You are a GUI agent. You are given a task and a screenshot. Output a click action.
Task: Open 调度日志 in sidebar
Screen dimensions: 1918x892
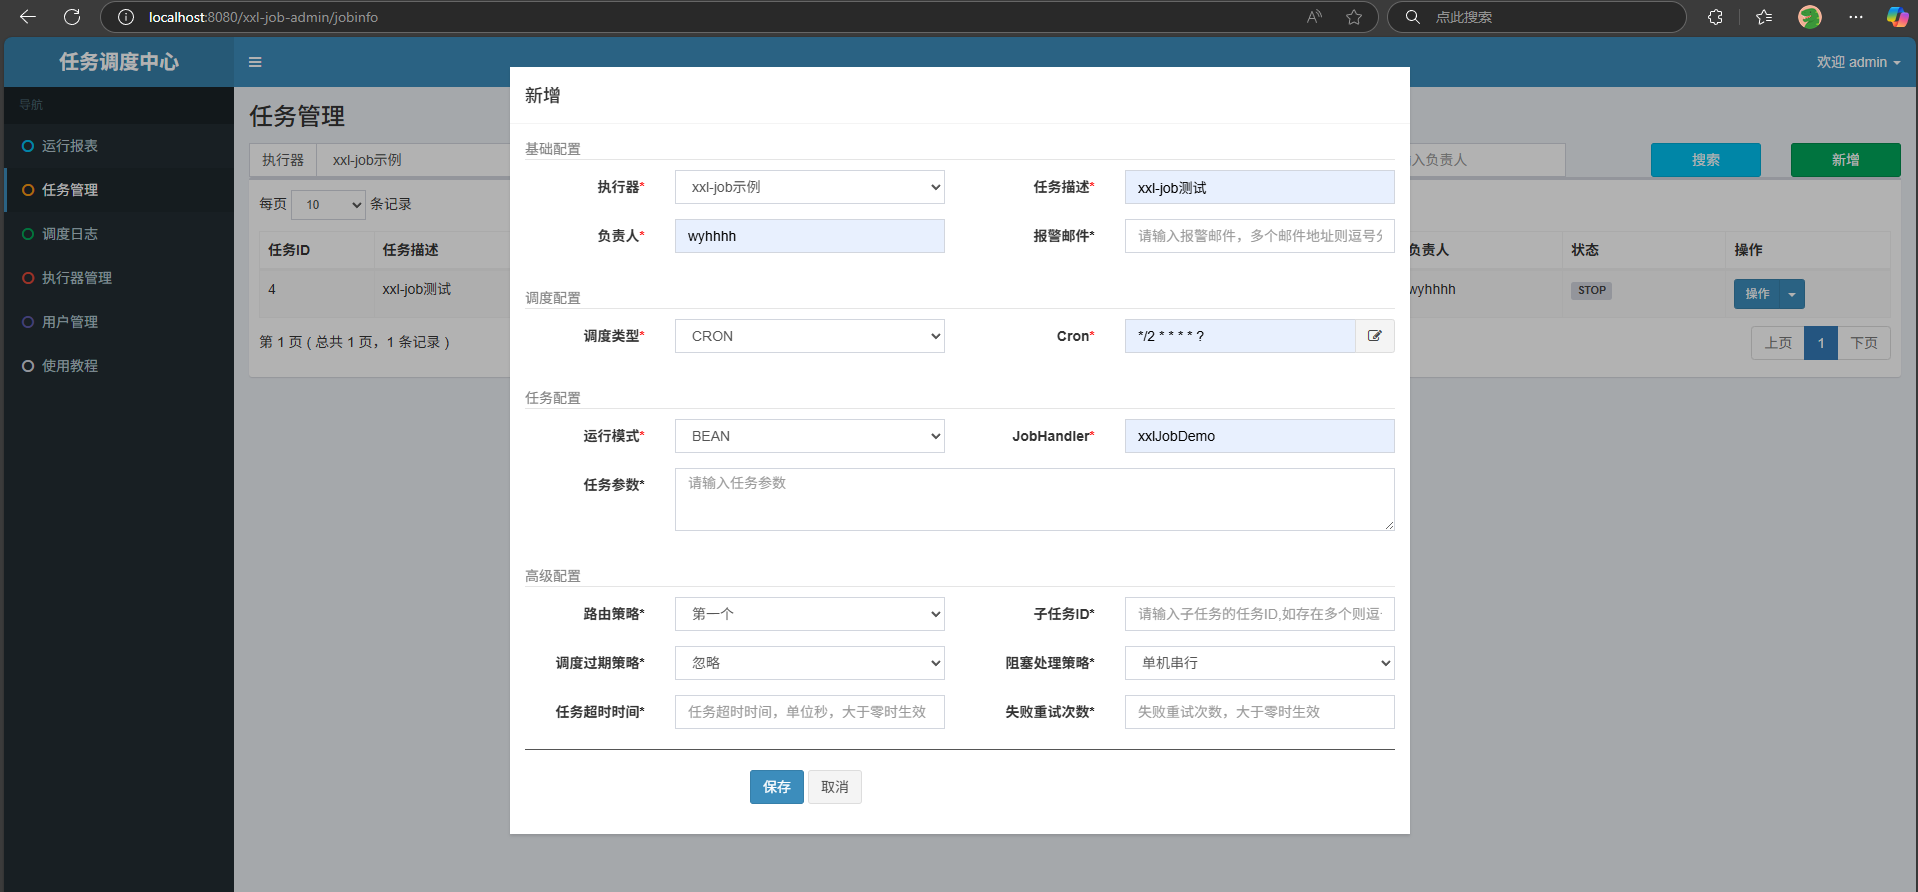119,234
